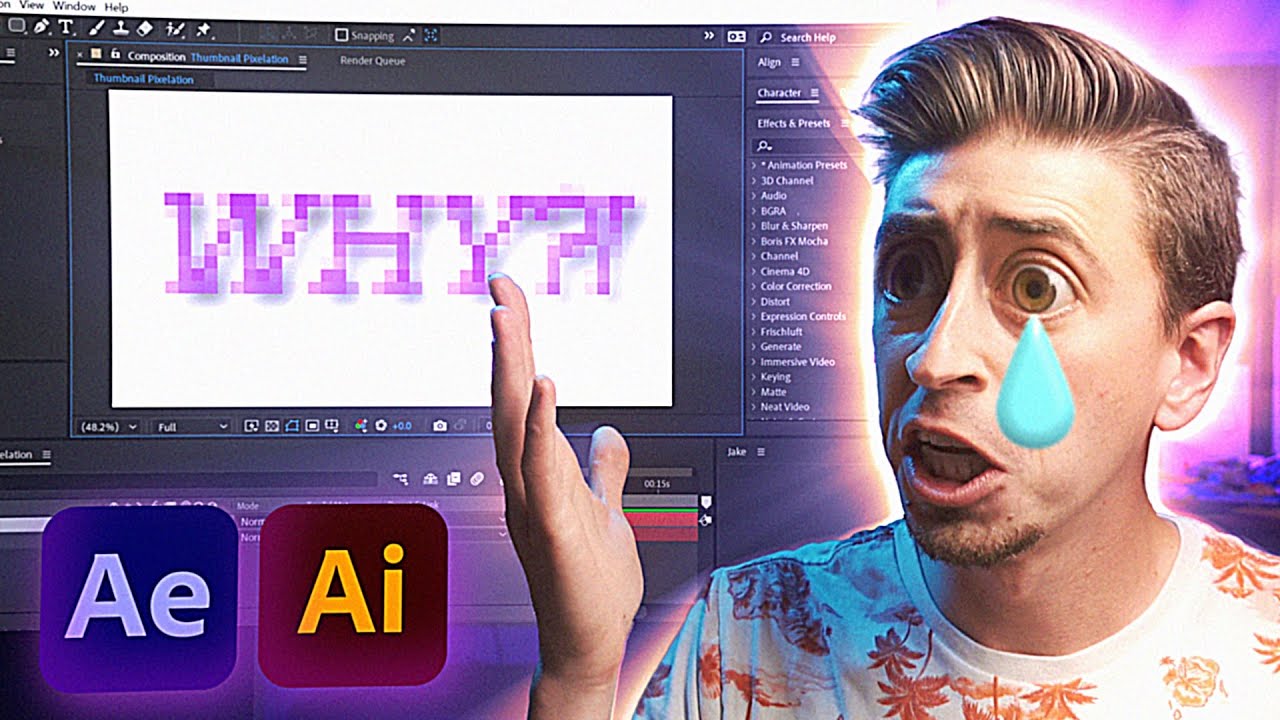1280x720 pixels.
Task: Click the composition icon in the Composition tab
Action: [96, 54]
